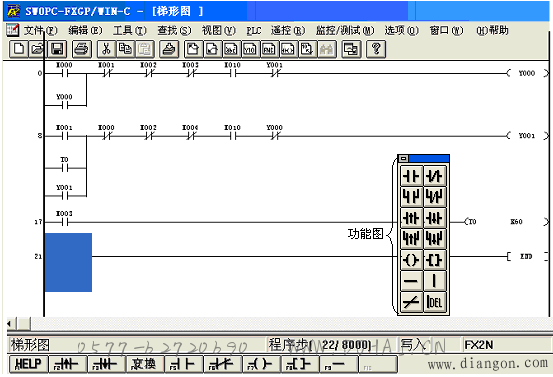This screenshot has width=553, height=377.
Task: Click the Save floppy disk icon
Action: pos(57,49)
